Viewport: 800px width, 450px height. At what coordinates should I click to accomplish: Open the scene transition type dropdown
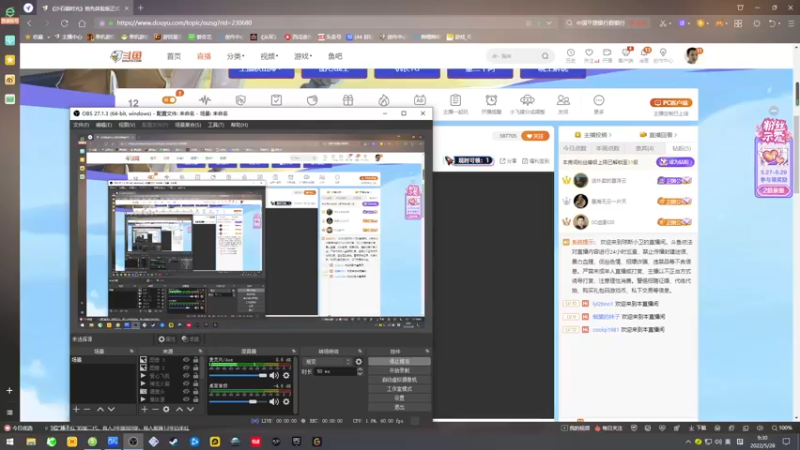327,362
